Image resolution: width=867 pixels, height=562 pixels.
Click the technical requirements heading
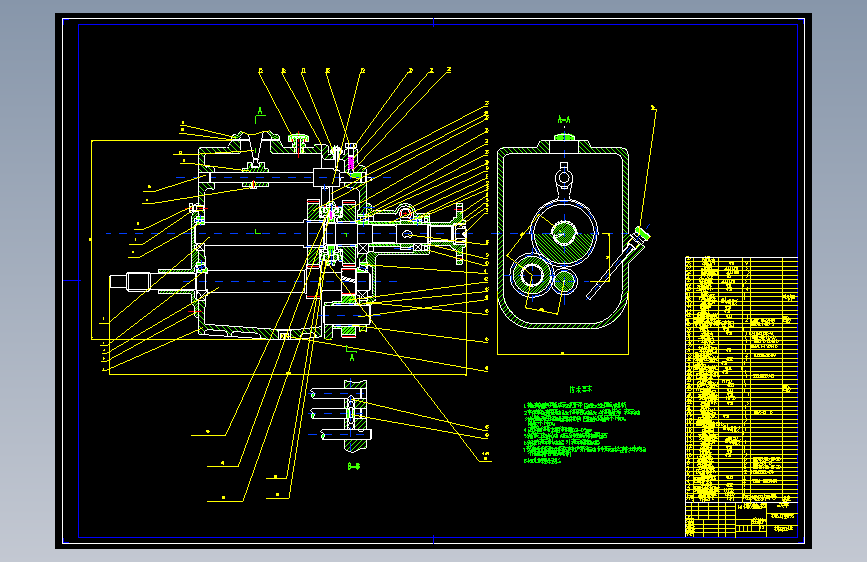coord(581,389)
